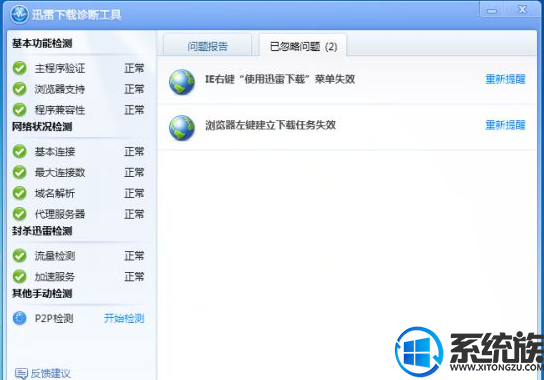Click the blue P2P检测 globe icon
The width and height of the screenshot is (544, 380).
pos(20,318)
